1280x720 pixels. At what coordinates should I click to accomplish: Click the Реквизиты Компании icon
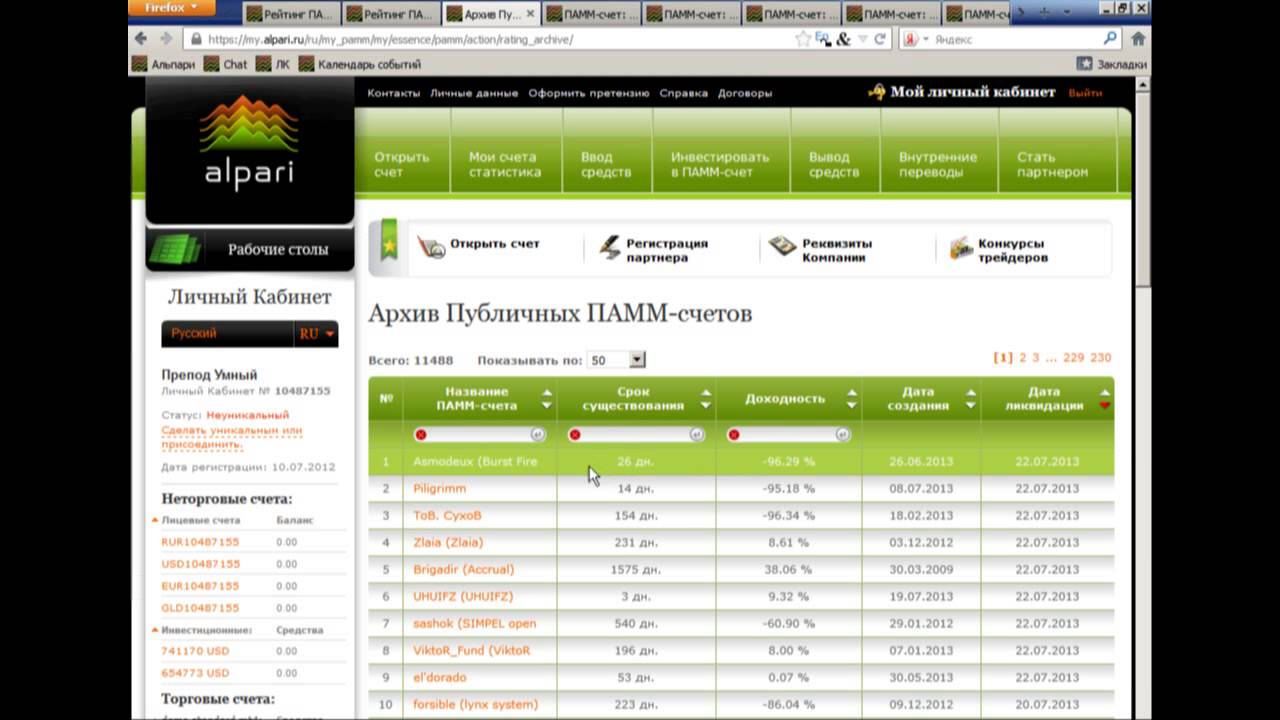point(783,246)
